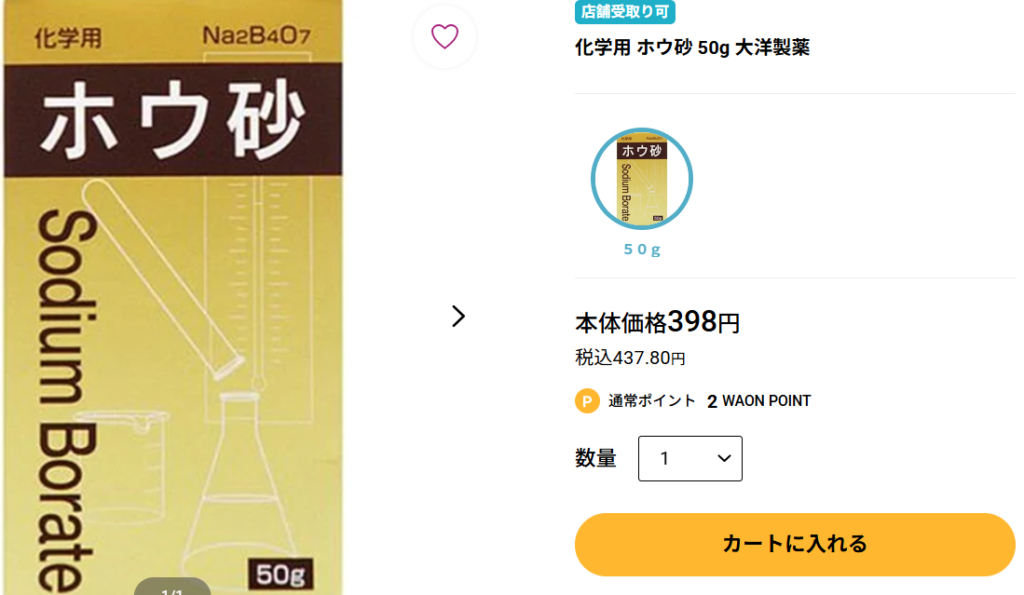Click the 店舗受取り可 badge

pyautogui.click(x=625, y=11)
